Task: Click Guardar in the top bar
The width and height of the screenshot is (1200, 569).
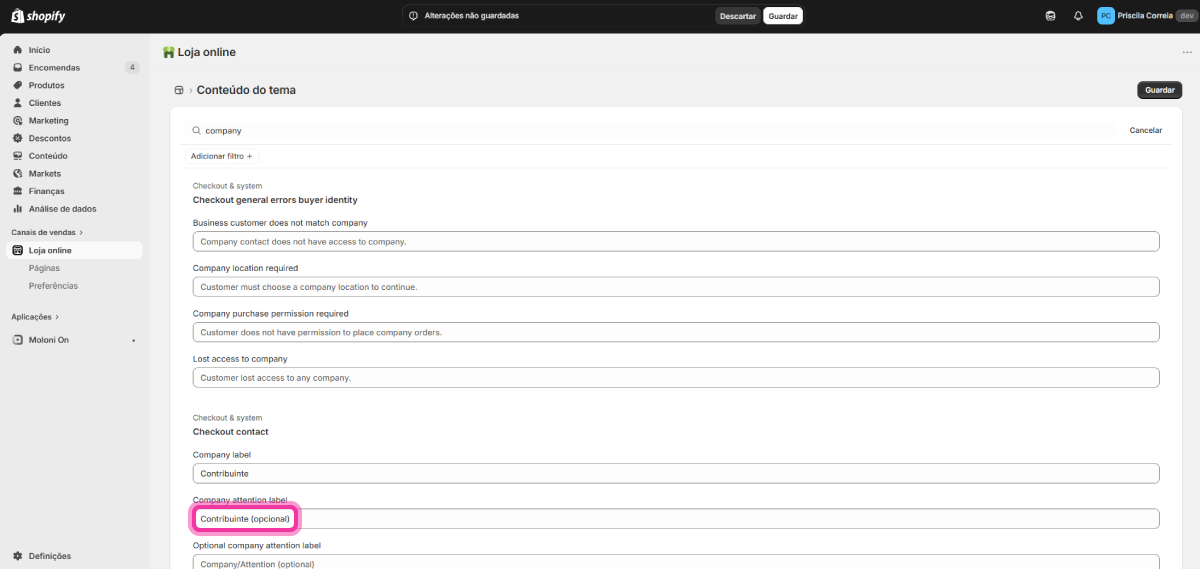Action: [783, 16]
